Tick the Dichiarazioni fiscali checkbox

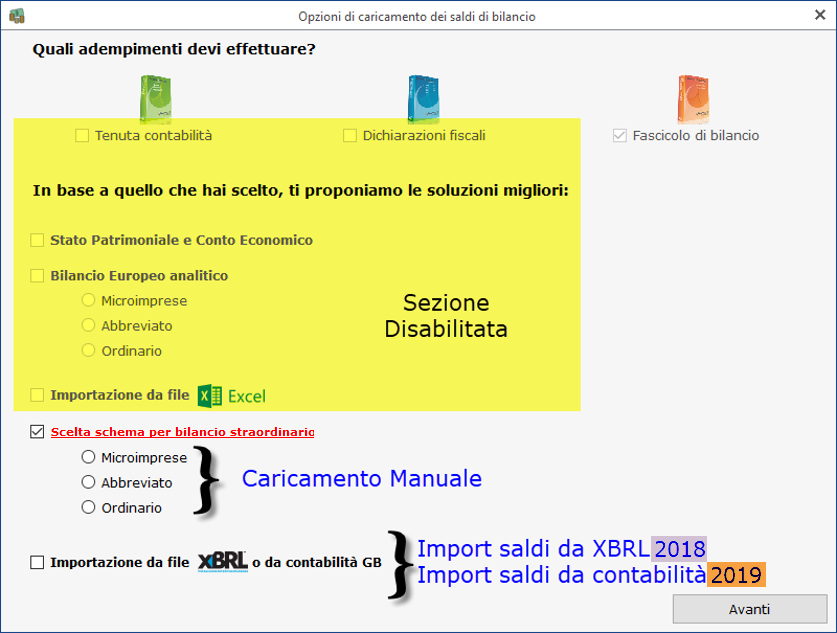click(350, 136)
